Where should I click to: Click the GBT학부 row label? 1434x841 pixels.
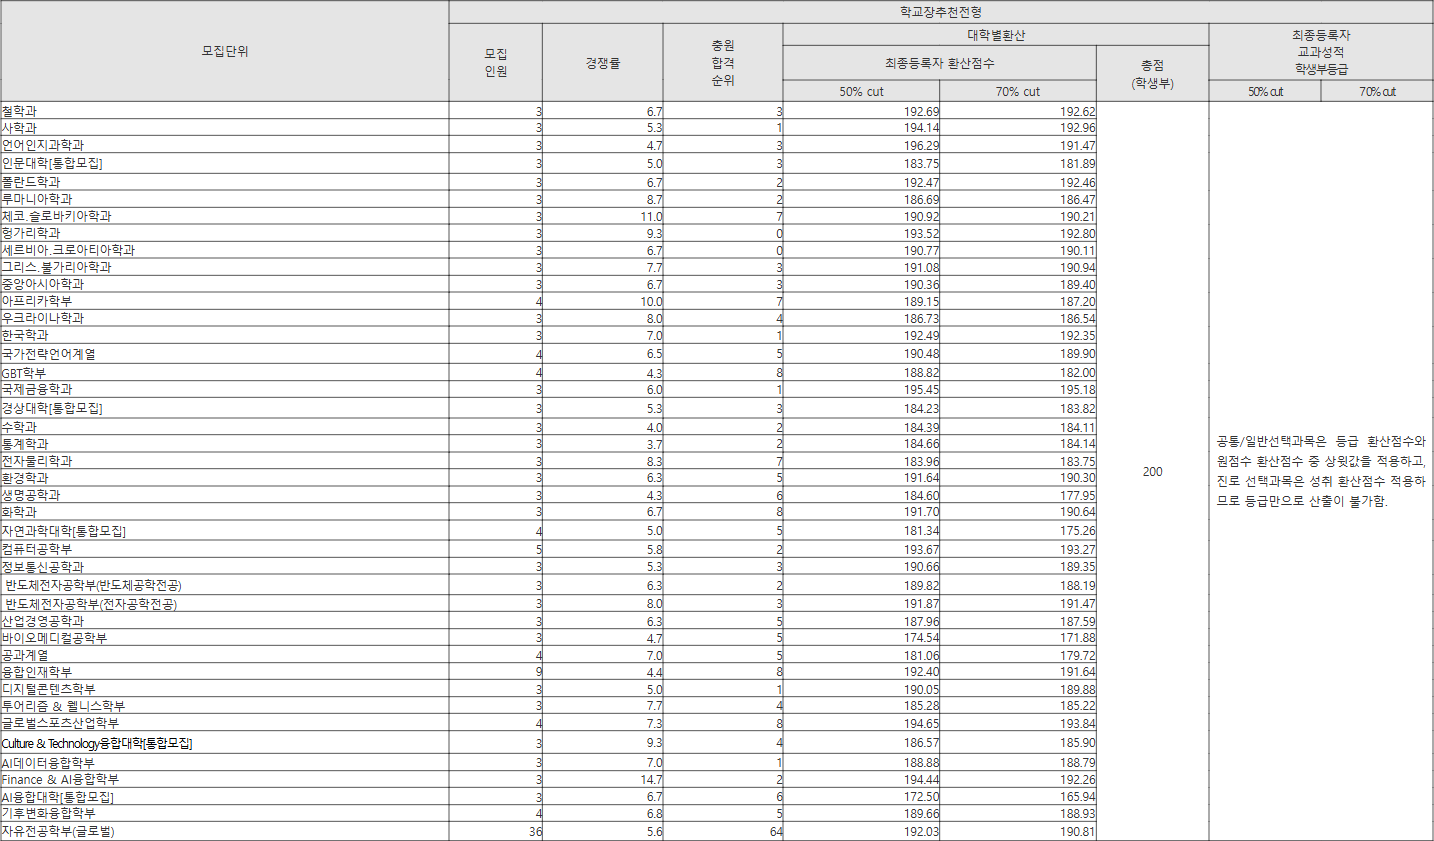(24, 373)
